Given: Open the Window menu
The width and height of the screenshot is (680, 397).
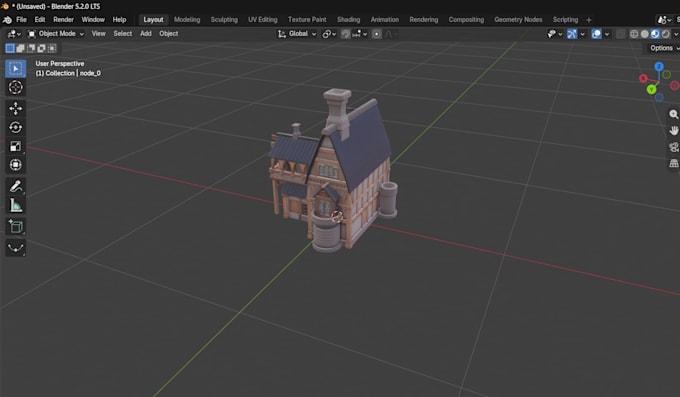Looking at the screenshot, I should 93,20.
